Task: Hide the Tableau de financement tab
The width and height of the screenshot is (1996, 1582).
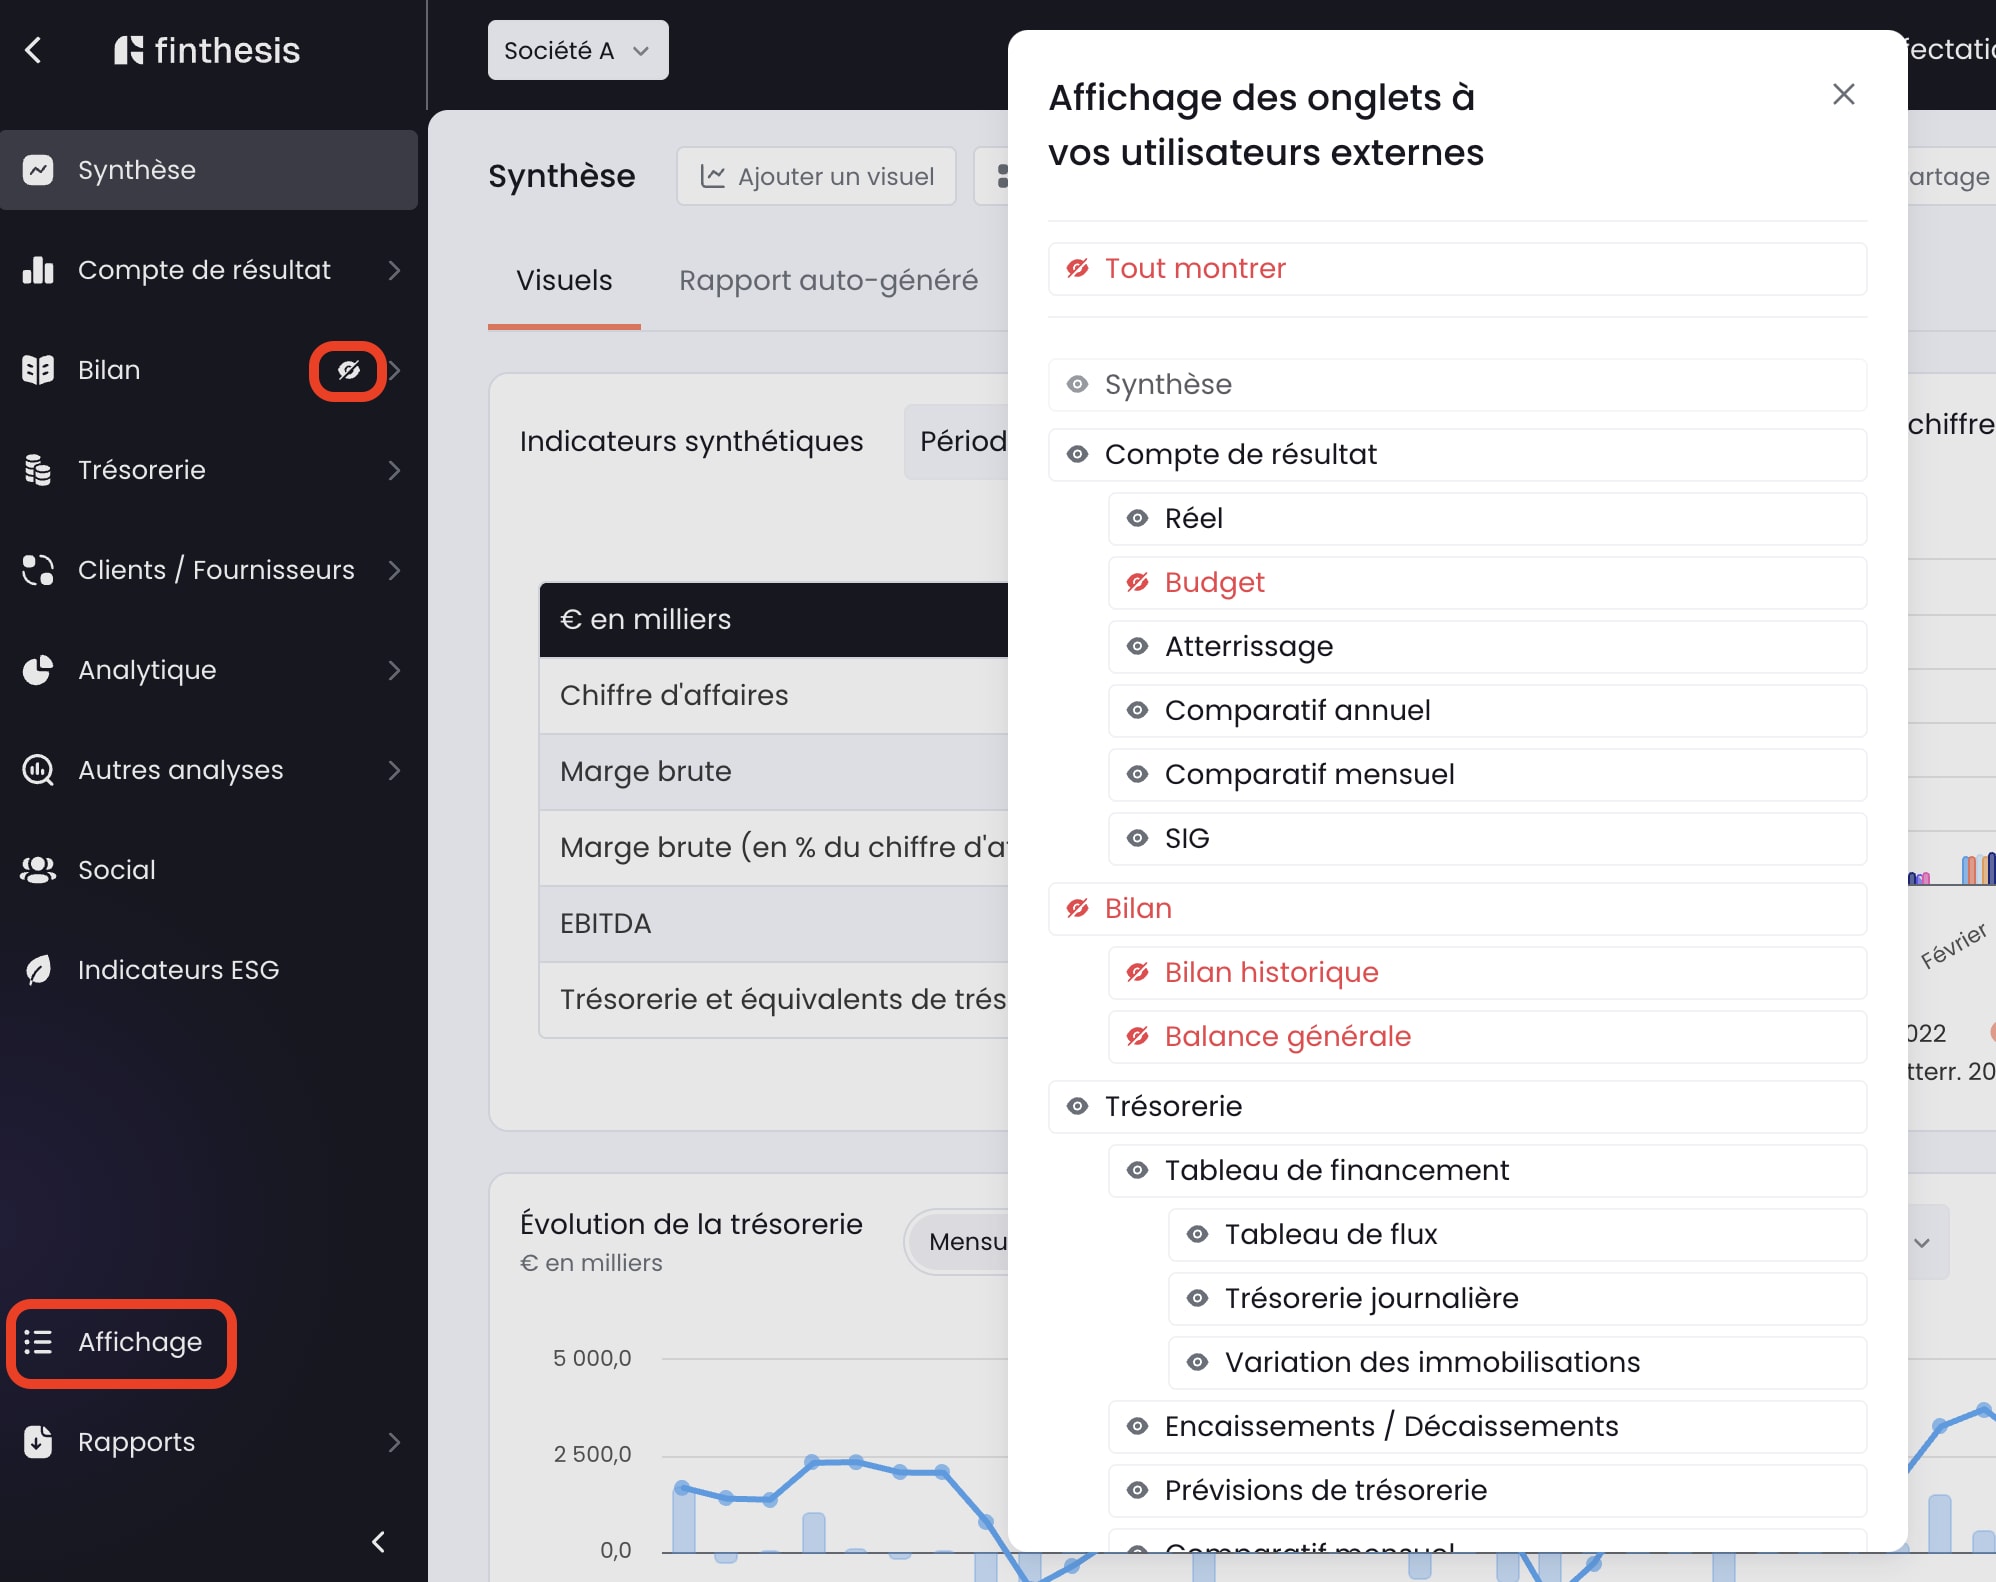Action: 1137,1170
